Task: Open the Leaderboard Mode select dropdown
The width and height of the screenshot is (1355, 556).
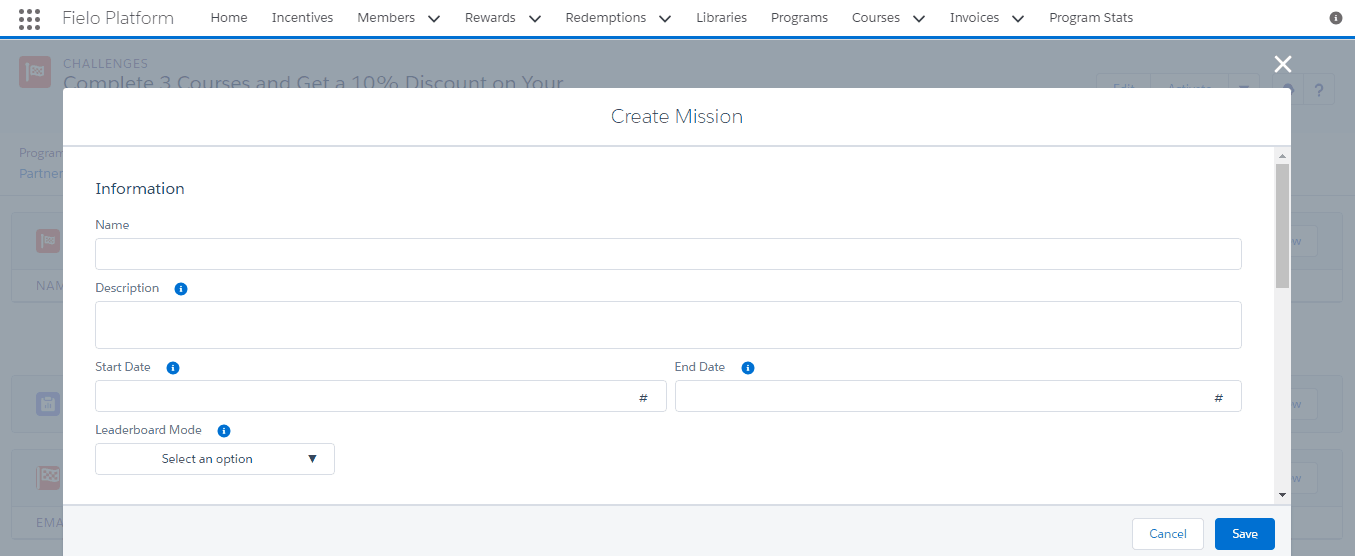Action: coord(215,459)
